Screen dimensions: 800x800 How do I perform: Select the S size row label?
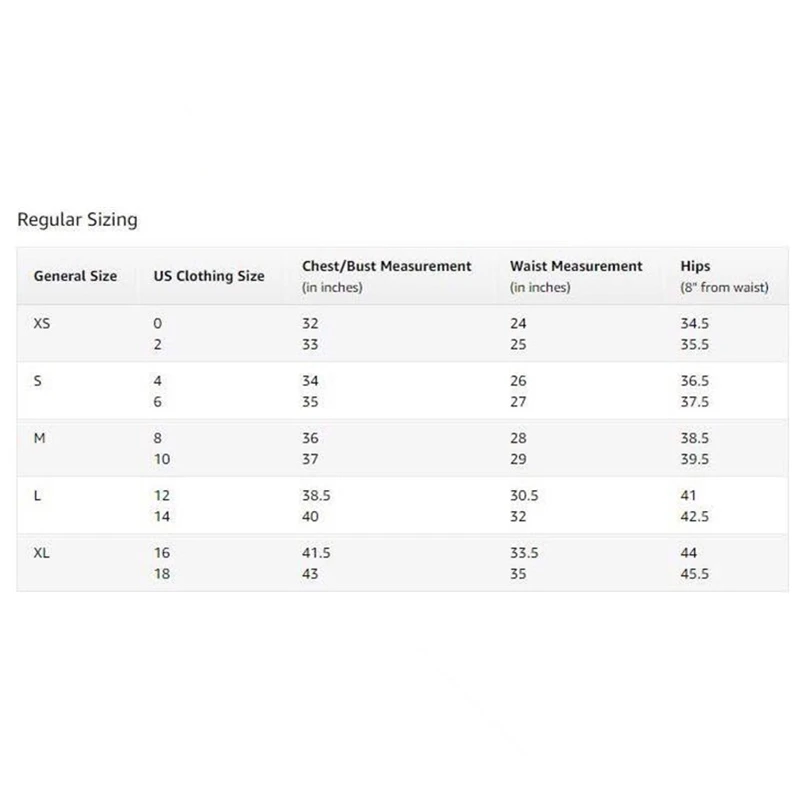tap(38, 381)
